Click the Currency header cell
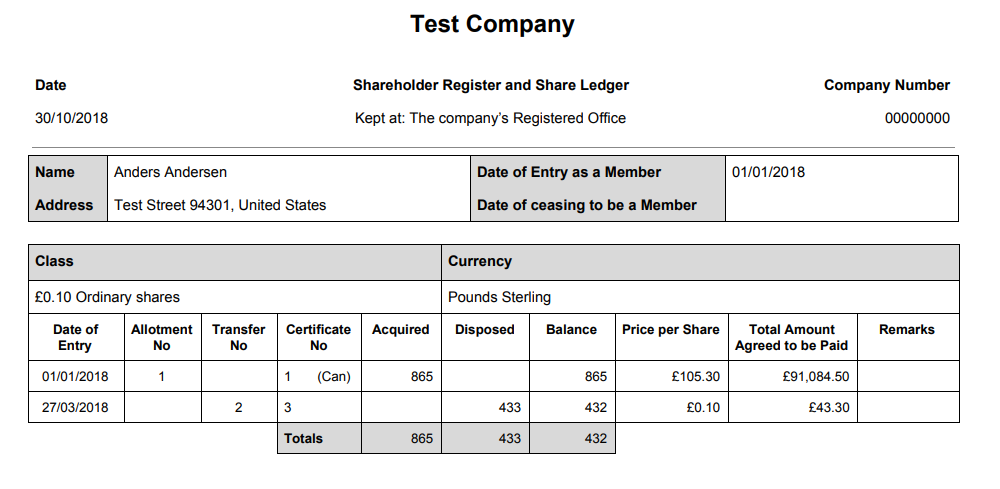Viewport: 1000px width, 489px height. tap(700, 262)
